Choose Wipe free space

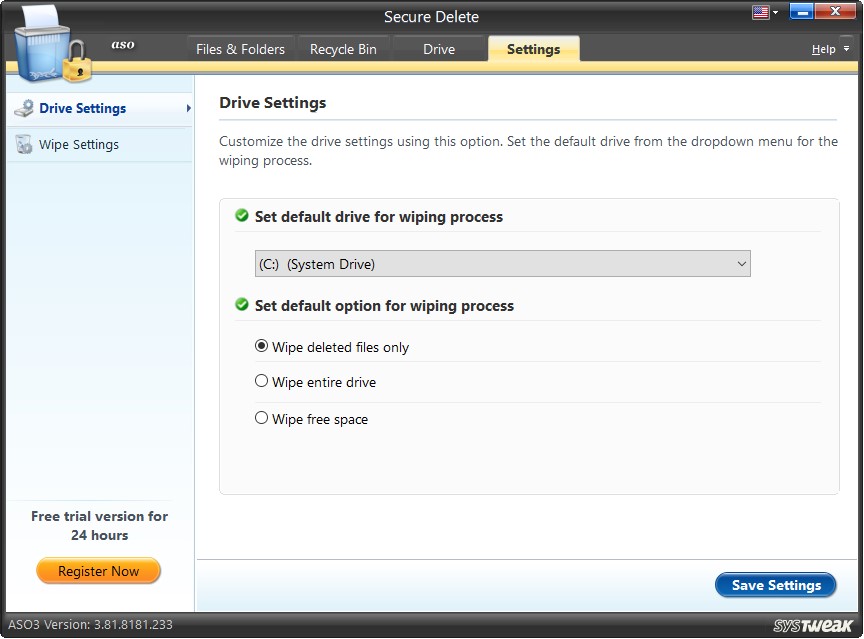tap(261, 418)
